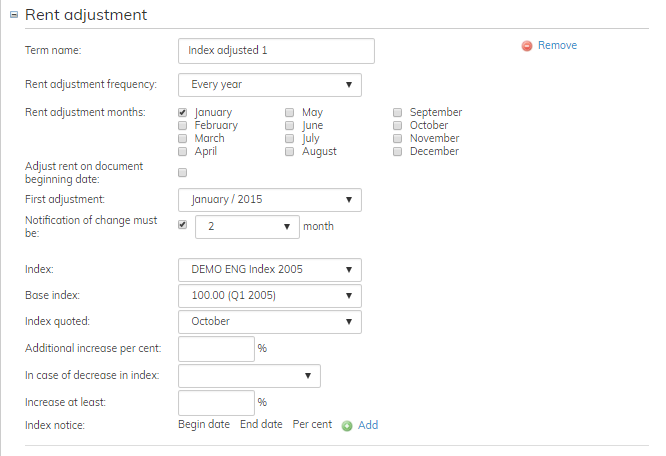Open the First adjustment date dropdown

pyautogui.click(x=269, y=200)
